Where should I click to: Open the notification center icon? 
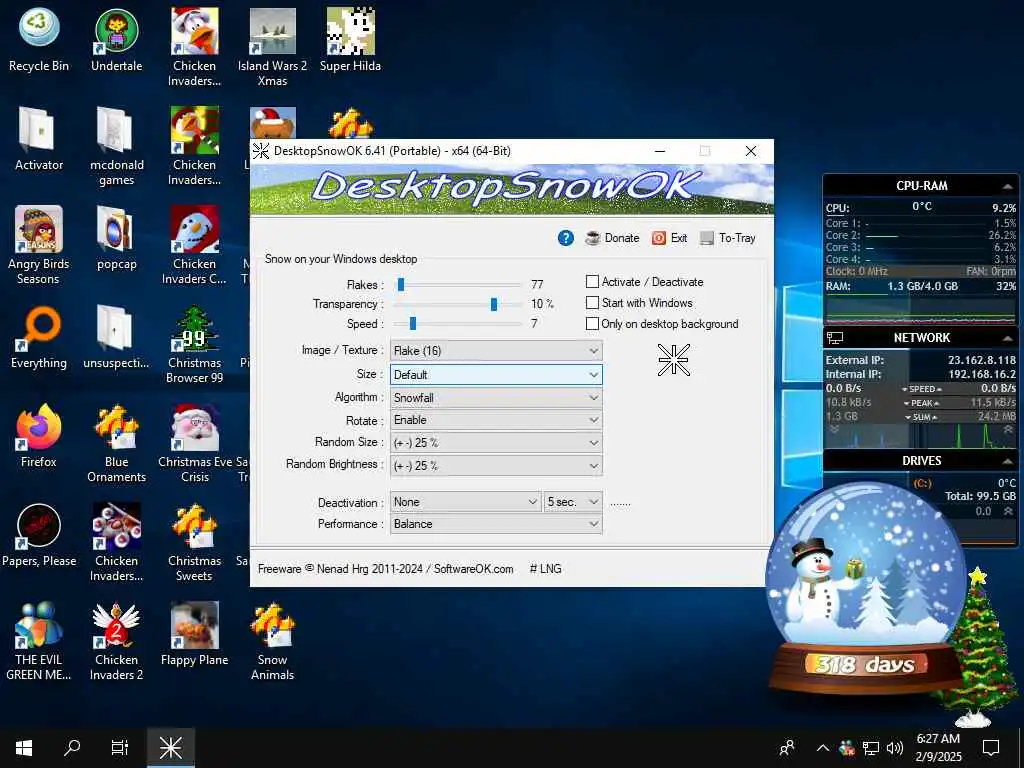[991, 748]
